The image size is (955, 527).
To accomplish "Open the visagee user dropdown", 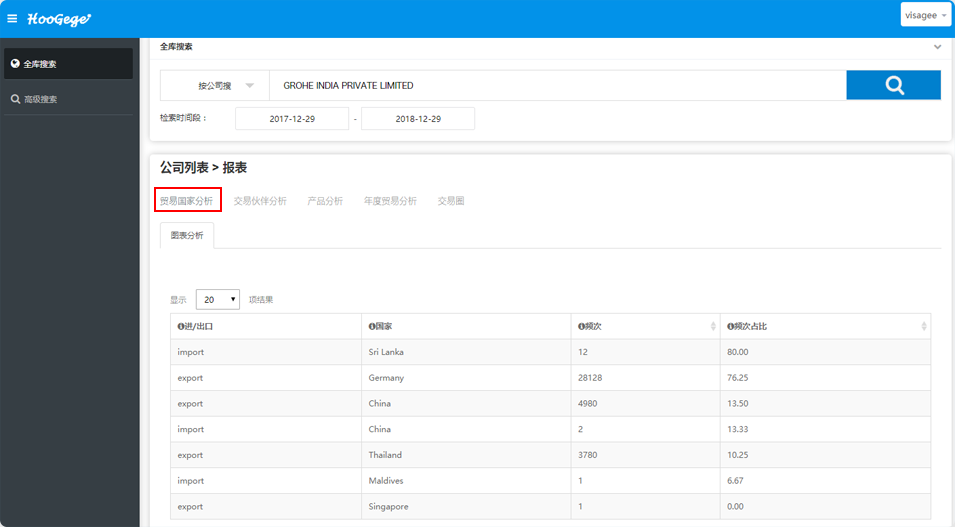I will tap(925, 15).
